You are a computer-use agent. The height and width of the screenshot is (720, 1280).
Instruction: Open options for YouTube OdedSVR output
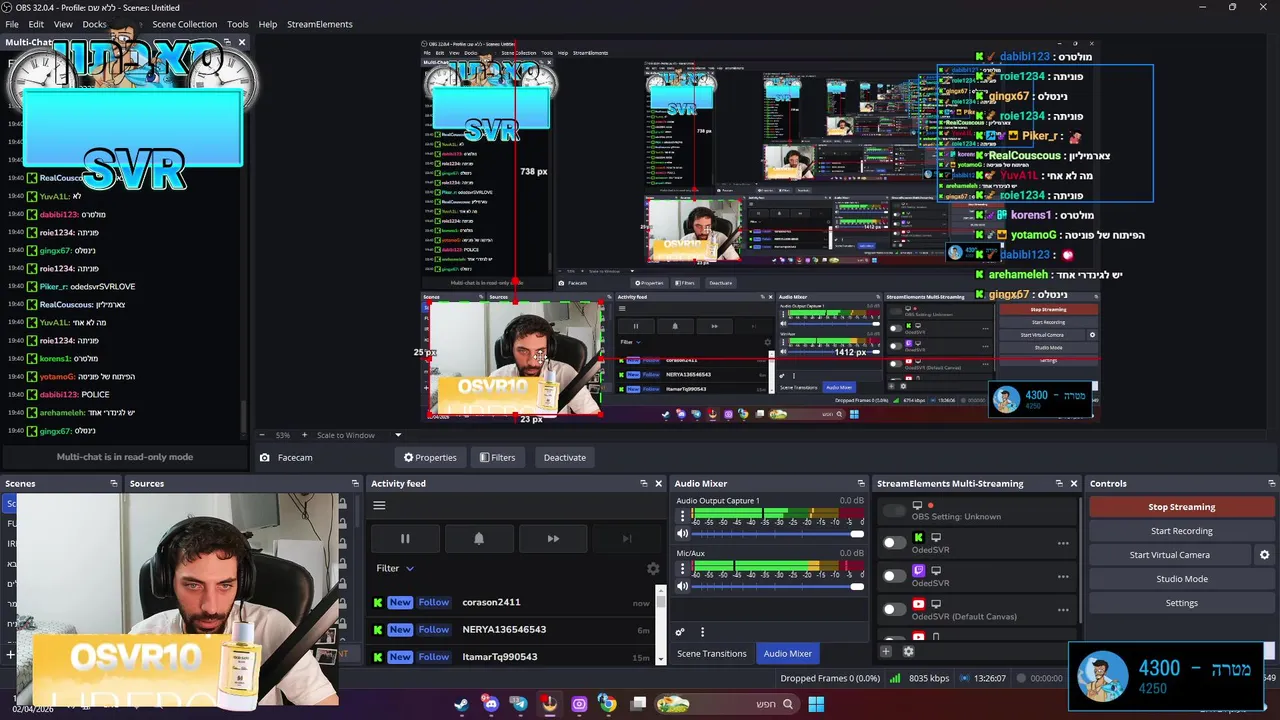click(1063, 609)
